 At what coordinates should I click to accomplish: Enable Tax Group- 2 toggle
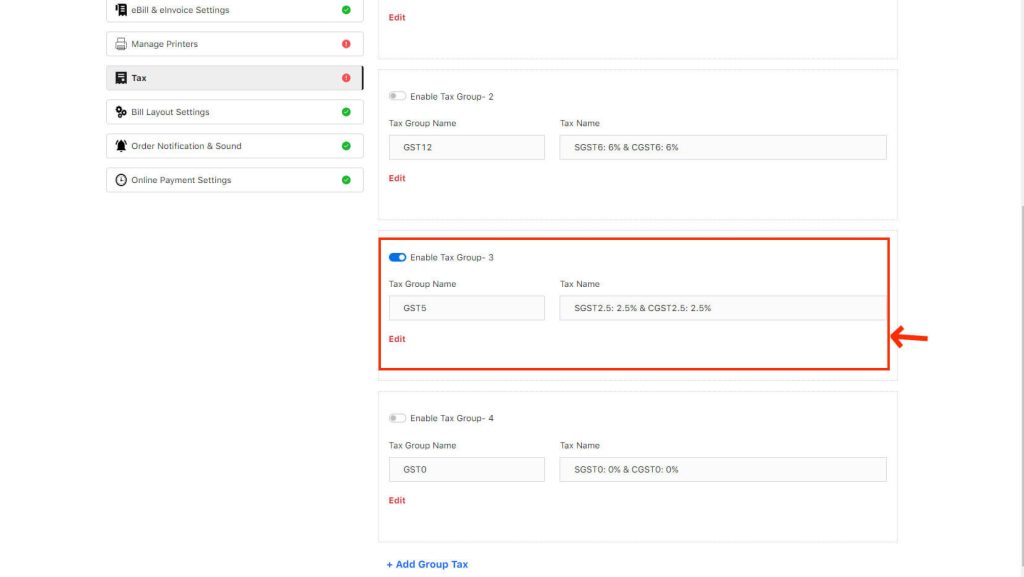click(x=397, y=96)
